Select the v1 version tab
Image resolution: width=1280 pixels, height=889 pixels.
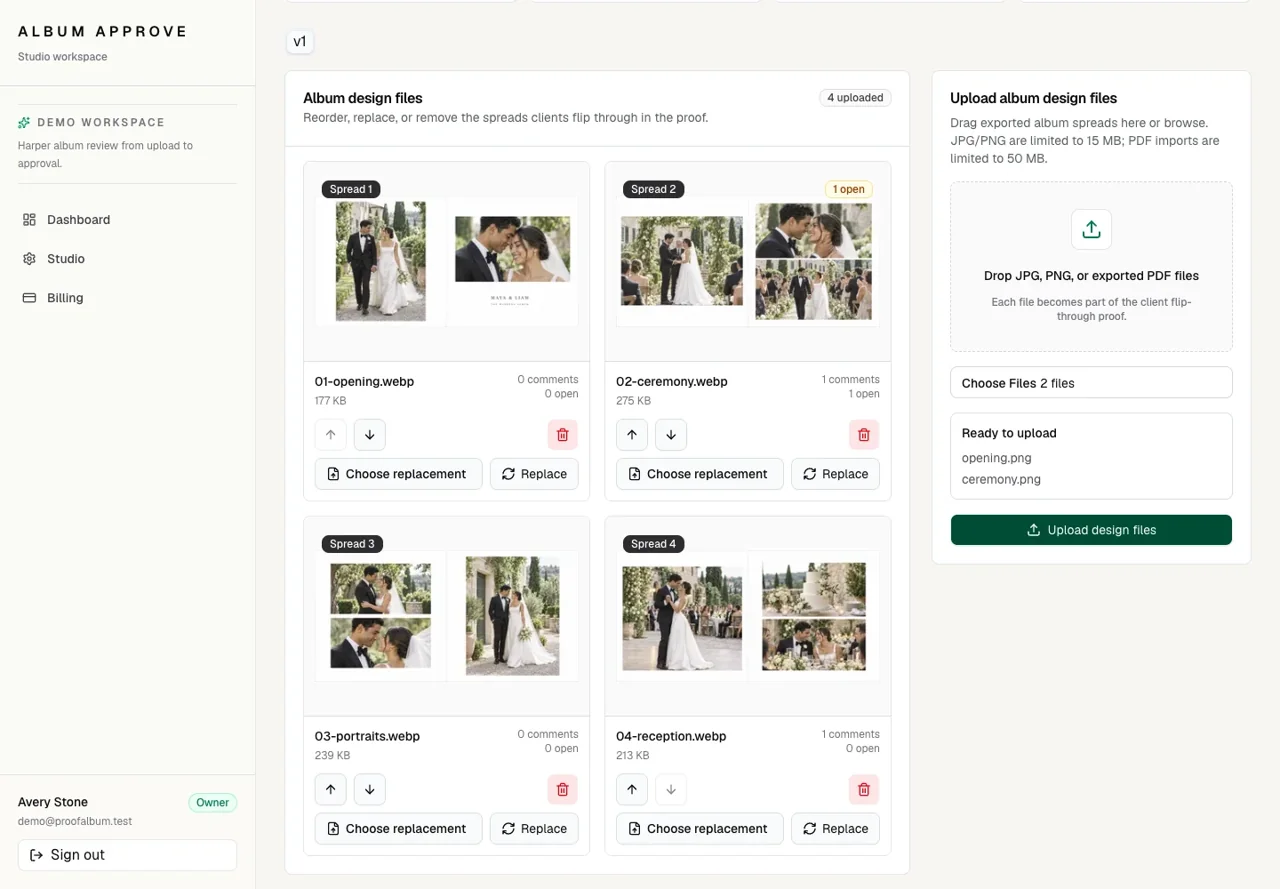coord(300,42)
